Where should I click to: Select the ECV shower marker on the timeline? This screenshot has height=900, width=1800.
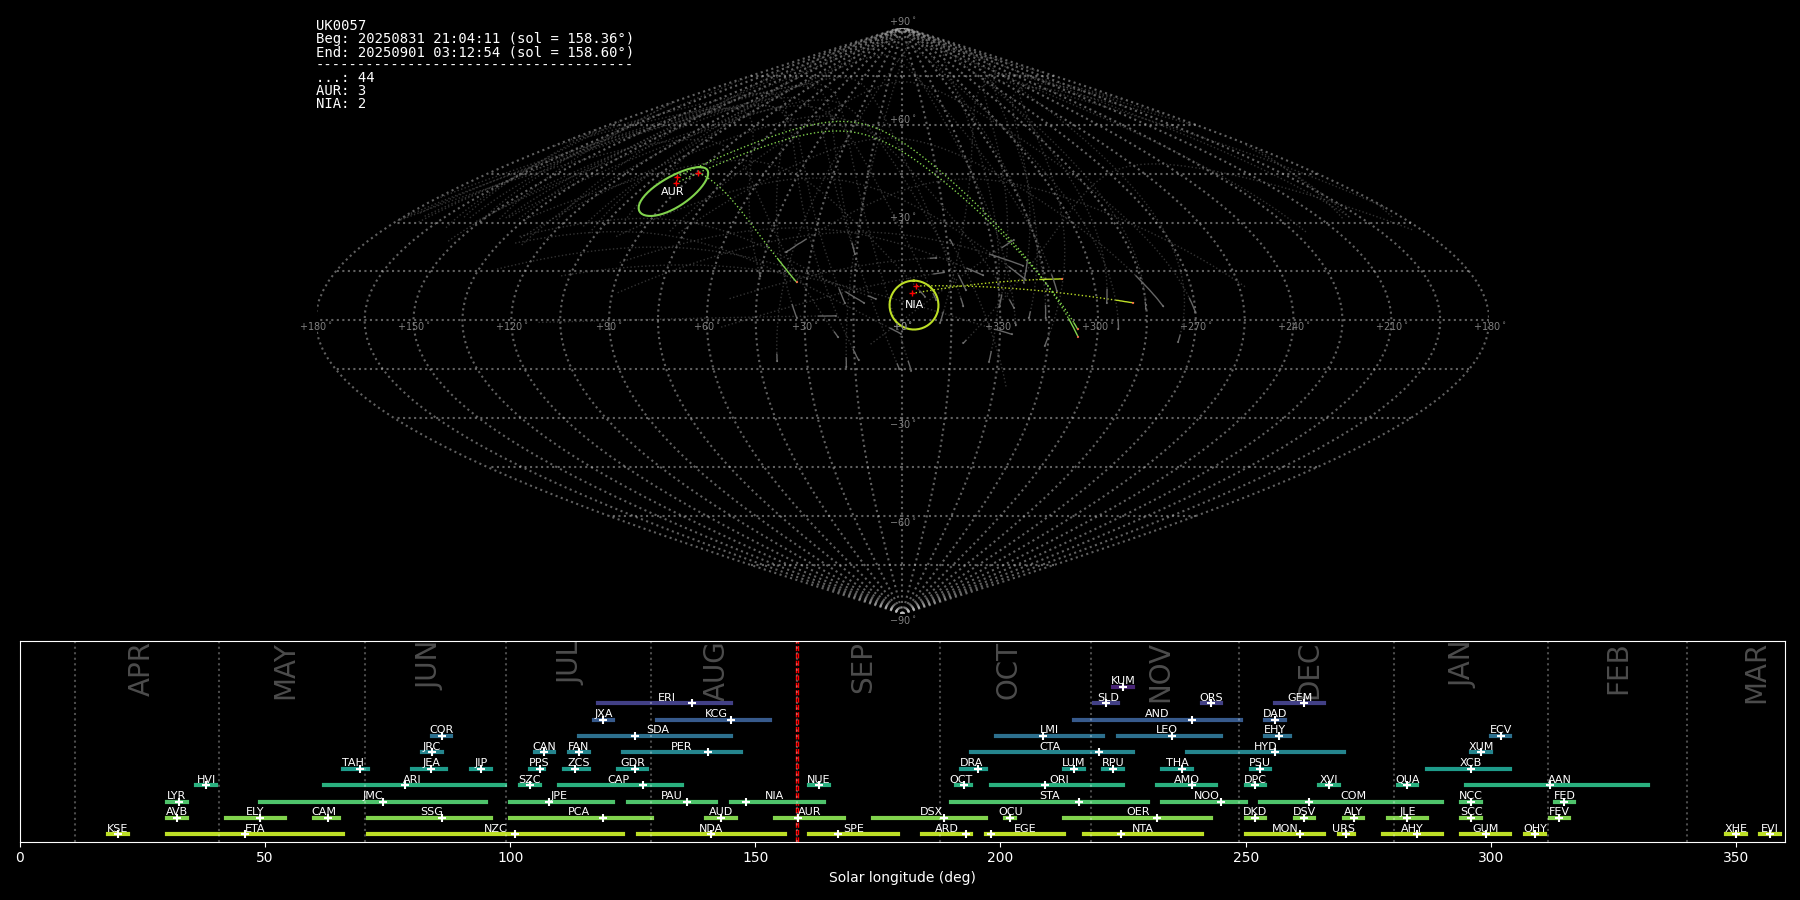pos(1500,736)
